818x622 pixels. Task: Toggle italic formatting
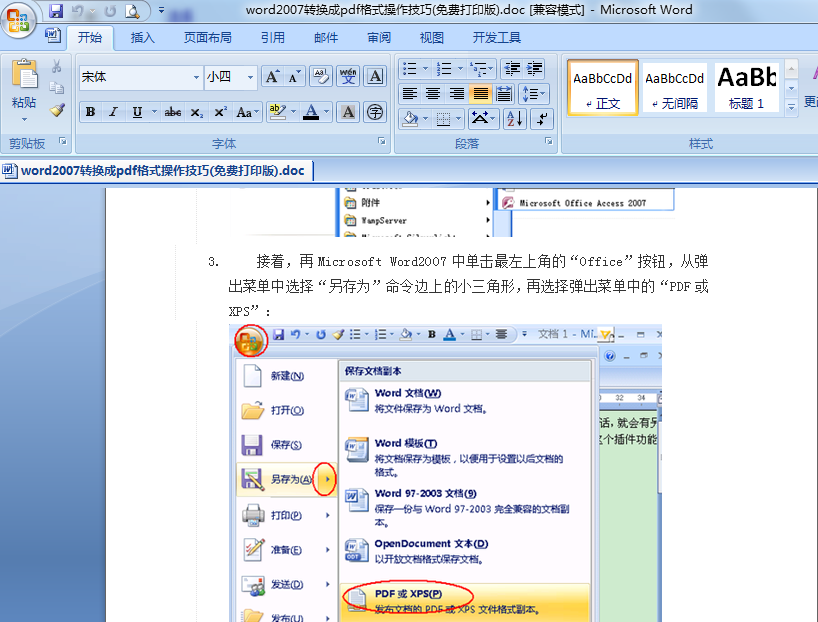pyautogui.click(x=113, y=112)
